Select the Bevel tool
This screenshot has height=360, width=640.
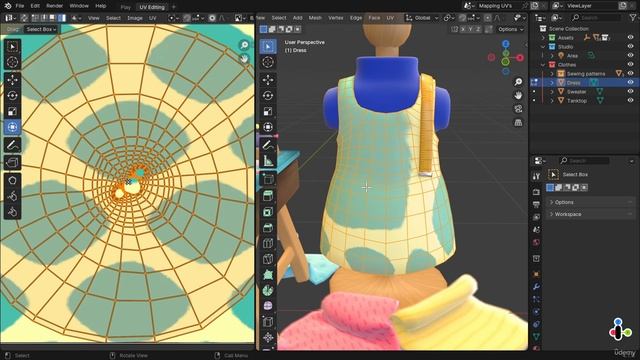click(x=268, y=228)
